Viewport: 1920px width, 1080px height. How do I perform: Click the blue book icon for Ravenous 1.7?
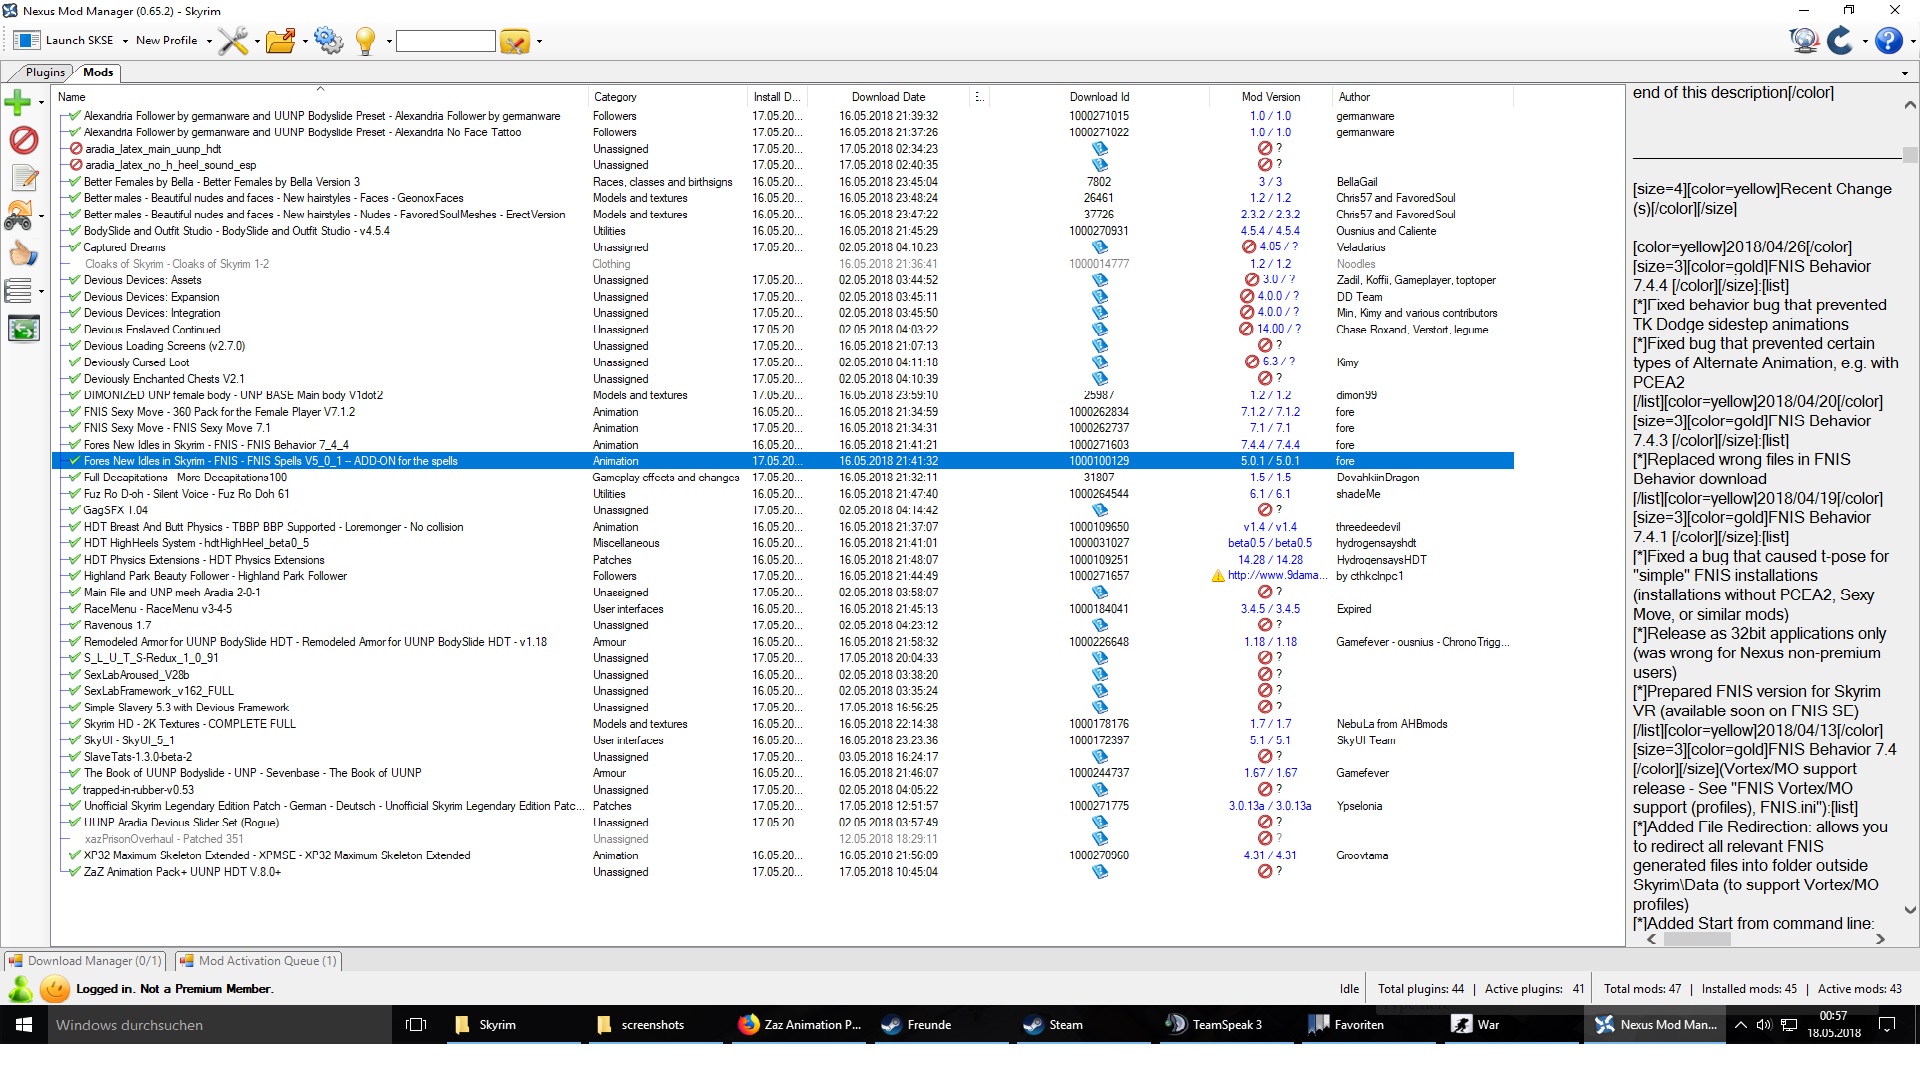click(x=1099, y=625)
